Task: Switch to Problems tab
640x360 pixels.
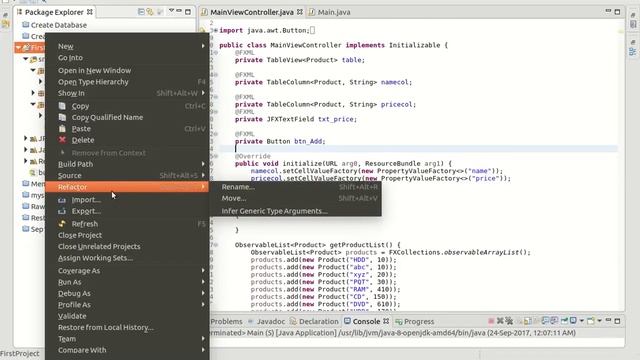Action: (x=226, y=321)
